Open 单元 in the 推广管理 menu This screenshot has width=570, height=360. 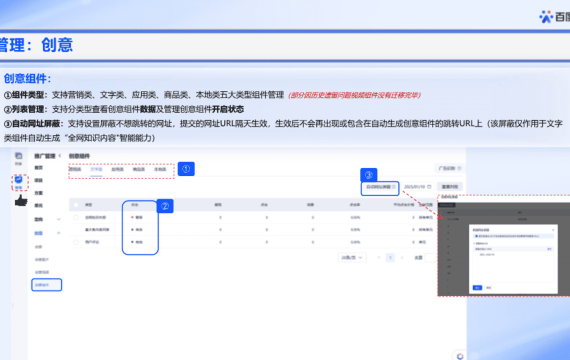(39, 205)
